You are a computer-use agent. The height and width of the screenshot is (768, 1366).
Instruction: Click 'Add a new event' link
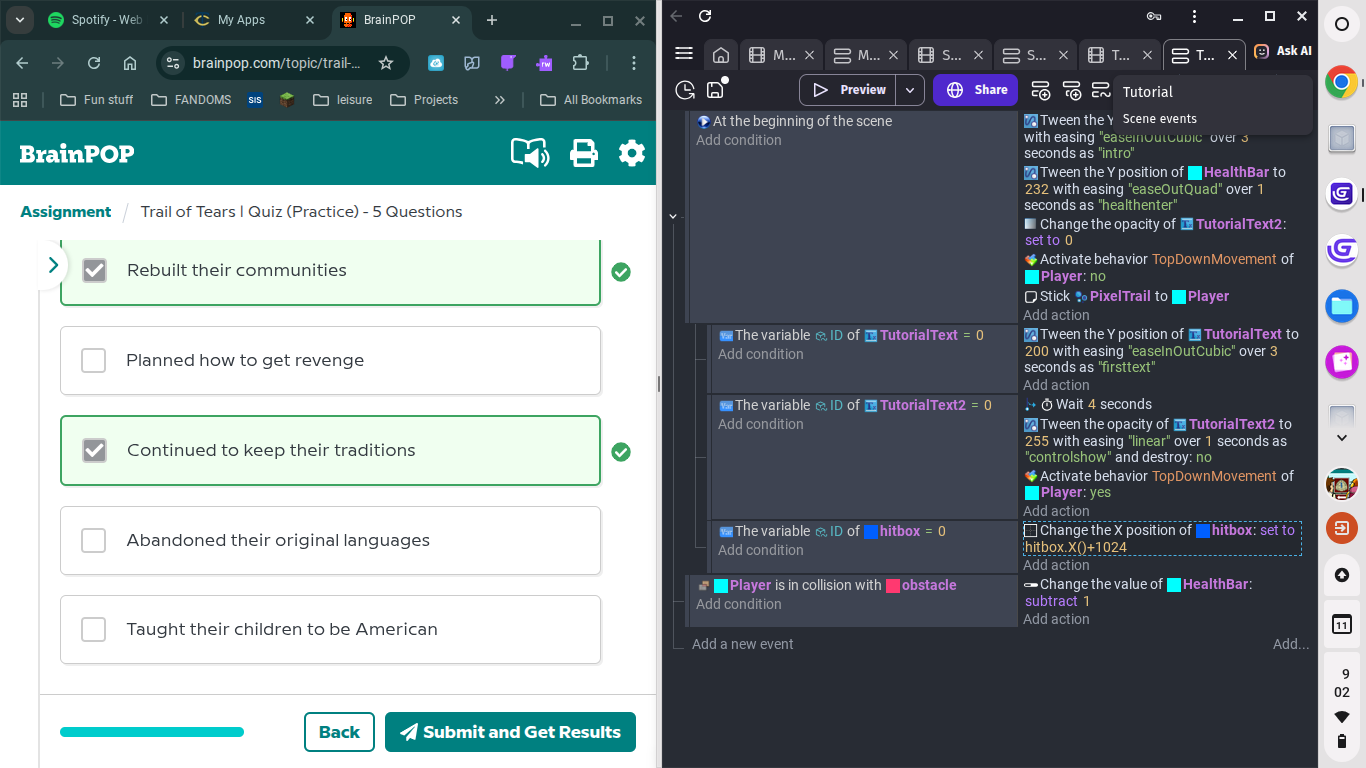(x=742, y=644)
